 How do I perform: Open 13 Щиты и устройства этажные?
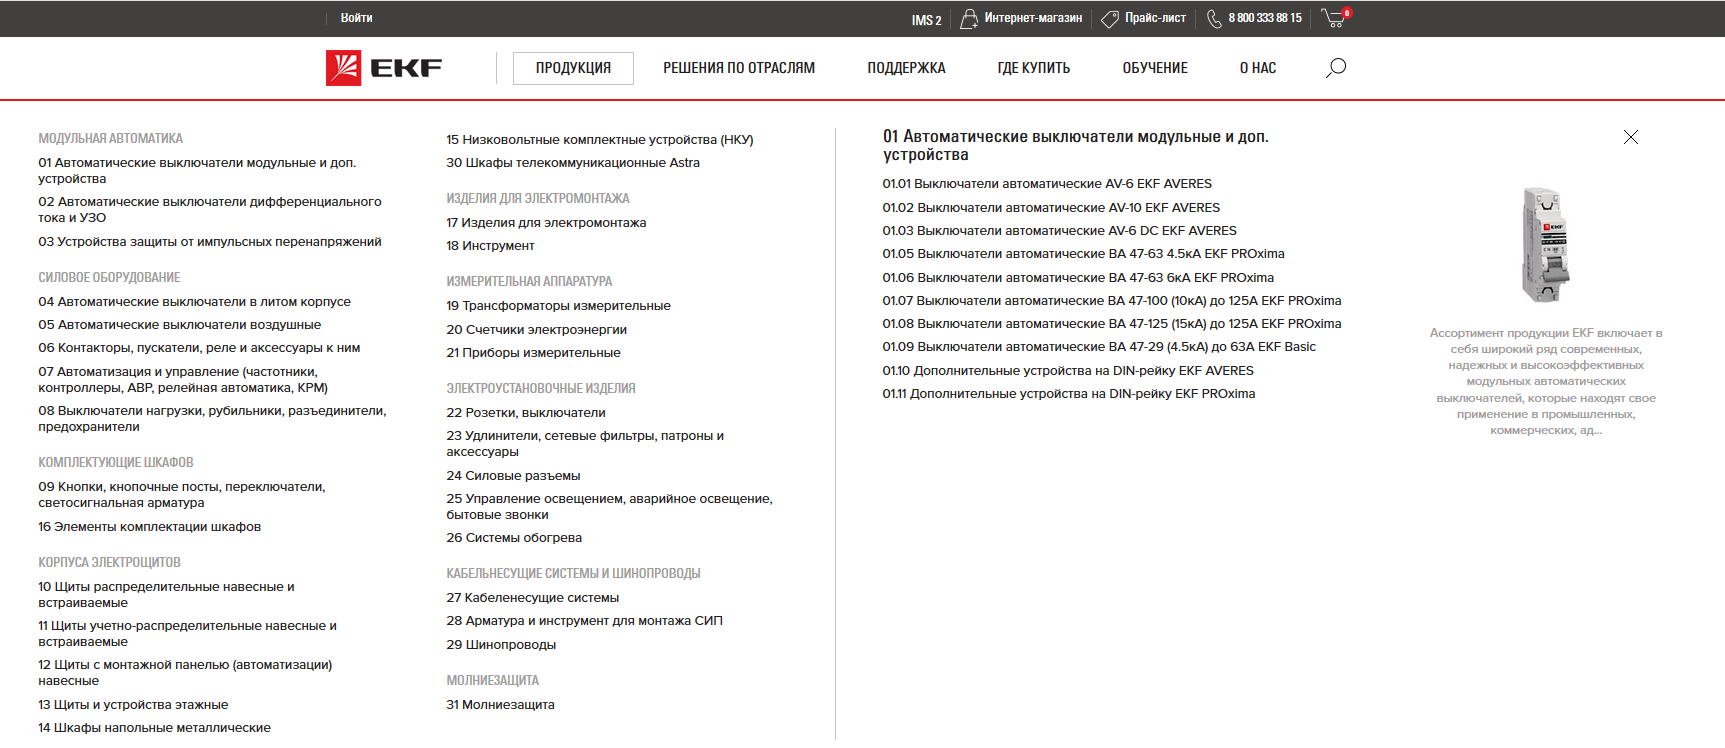[133, 705]
